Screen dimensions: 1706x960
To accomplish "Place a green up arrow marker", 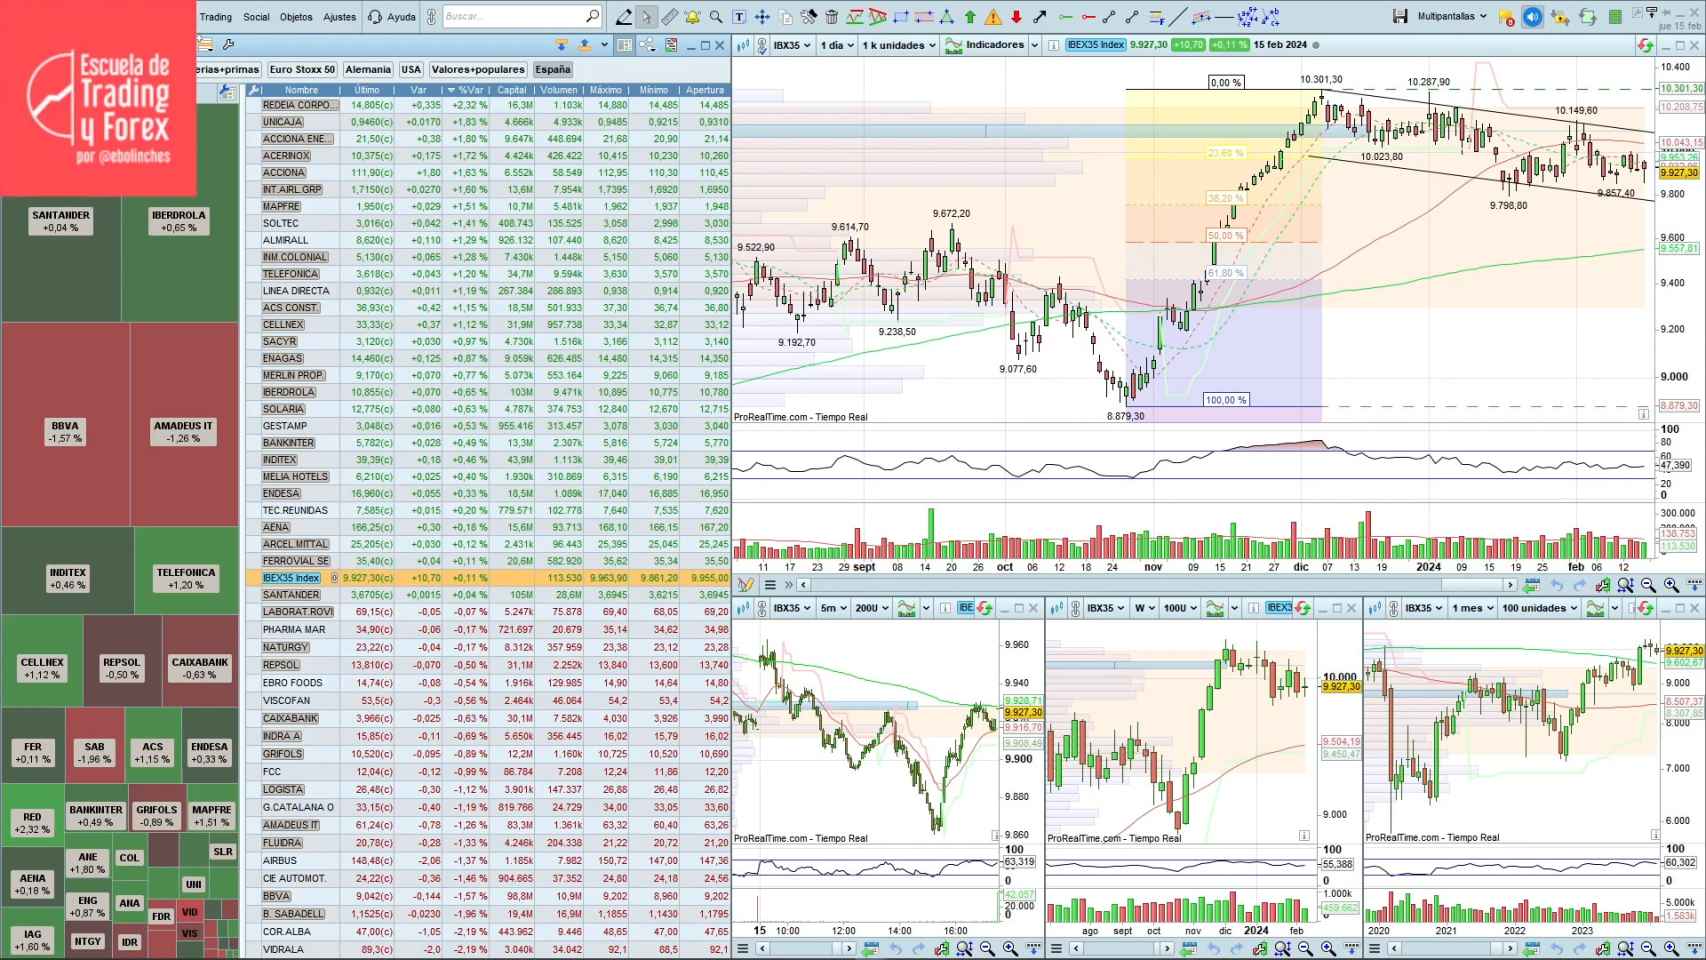I will click(x=970, y=16).
